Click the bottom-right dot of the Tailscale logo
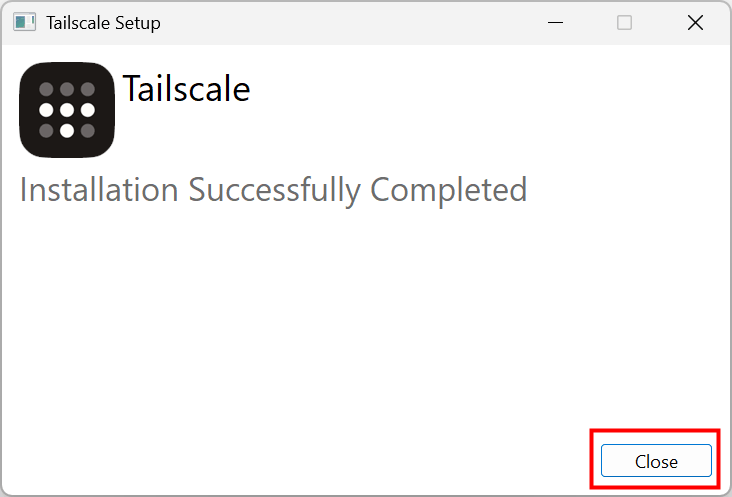732x497 pixels. tap(88, 130)
